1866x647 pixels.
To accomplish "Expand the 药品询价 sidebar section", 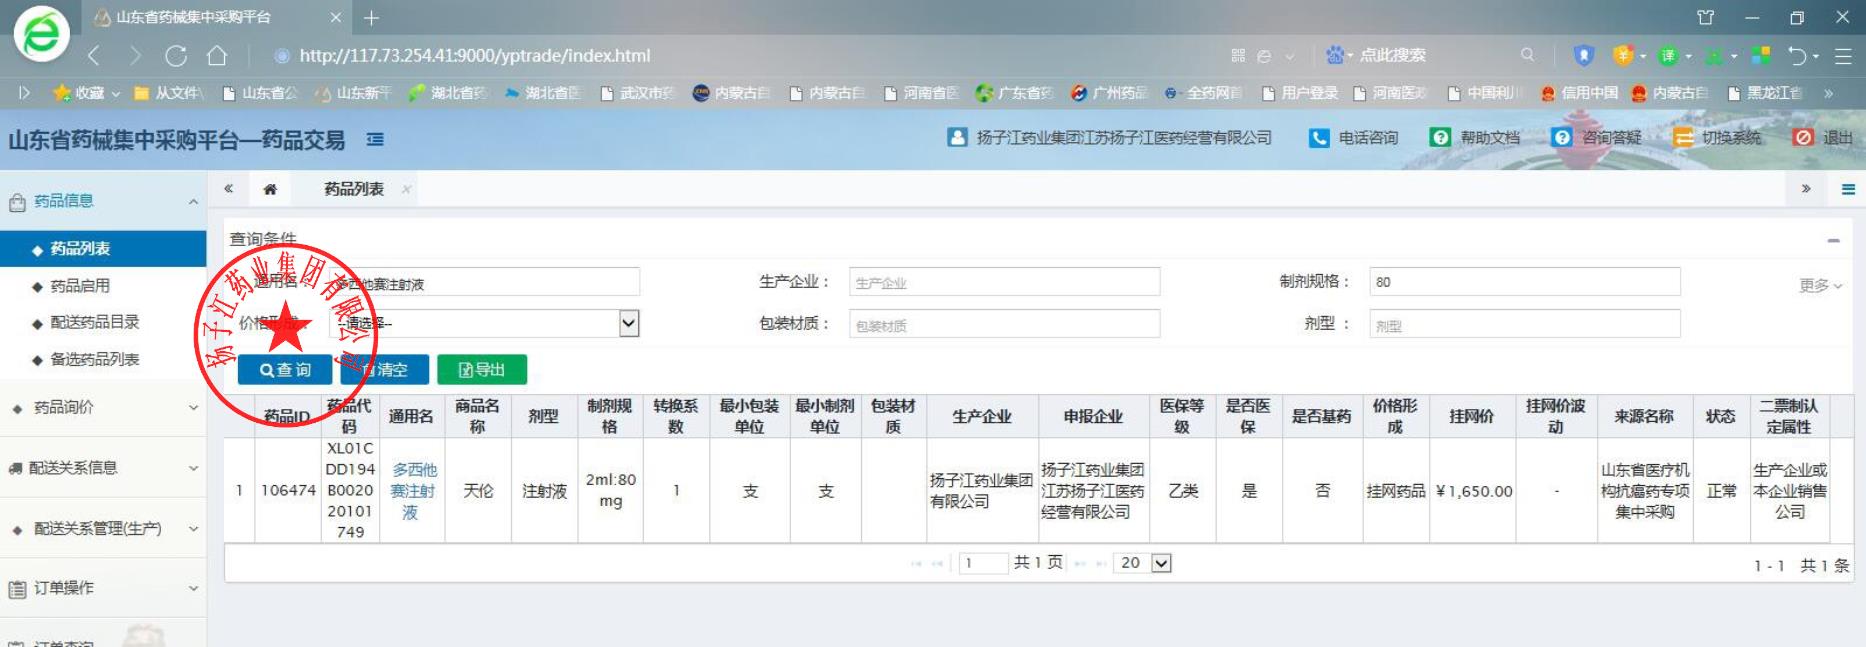I will pyautogui.click(x=103, y=408).
